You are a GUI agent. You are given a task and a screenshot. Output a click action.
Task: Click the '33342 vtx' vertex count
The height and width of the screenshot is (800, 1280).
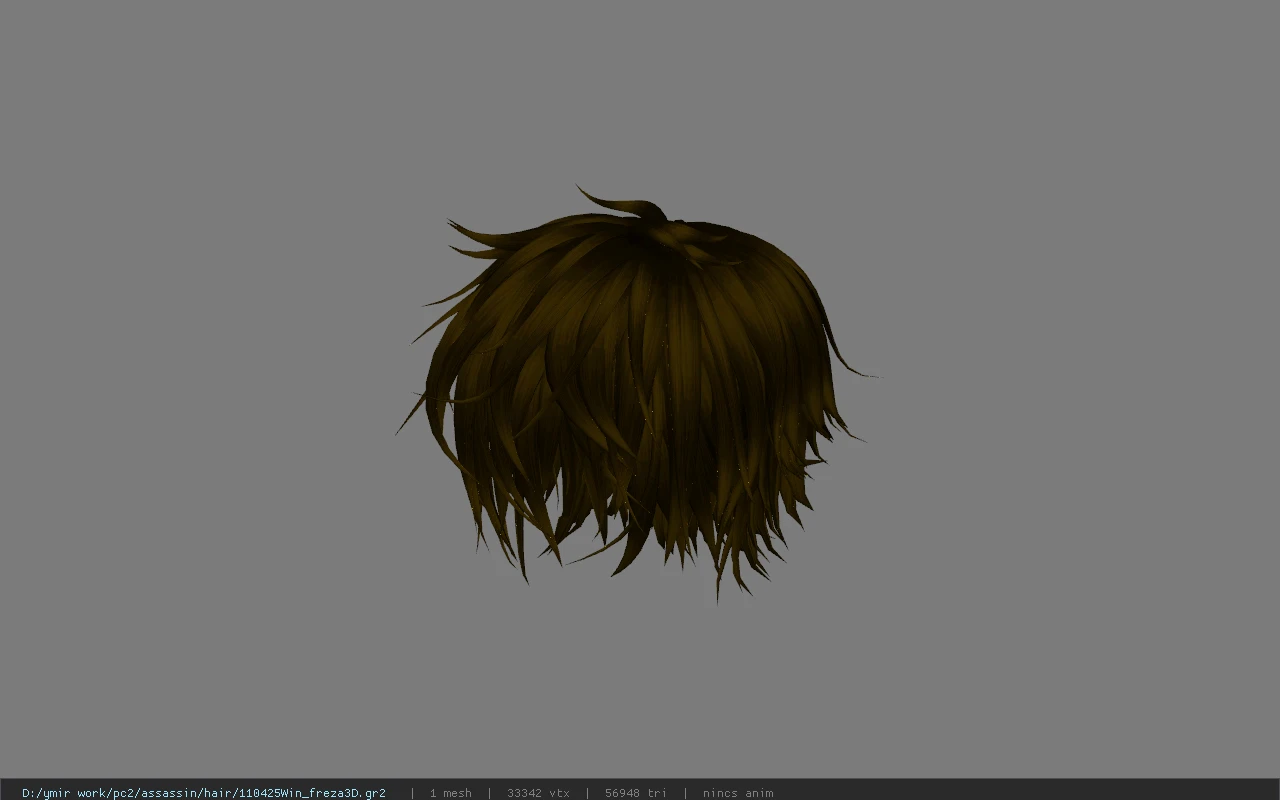click(538, 793)
